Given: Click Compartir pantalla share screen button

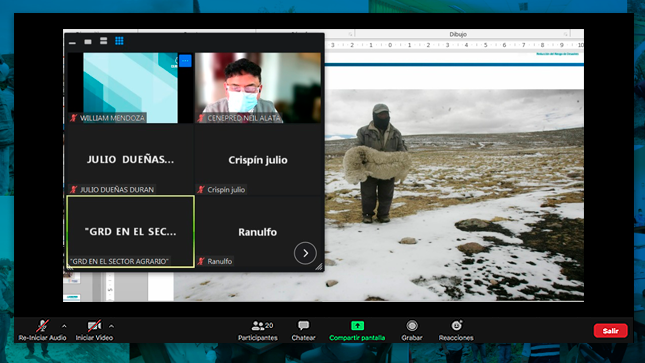Looking at the screenshot, I should pyautogui.click(x=357, y=330).
